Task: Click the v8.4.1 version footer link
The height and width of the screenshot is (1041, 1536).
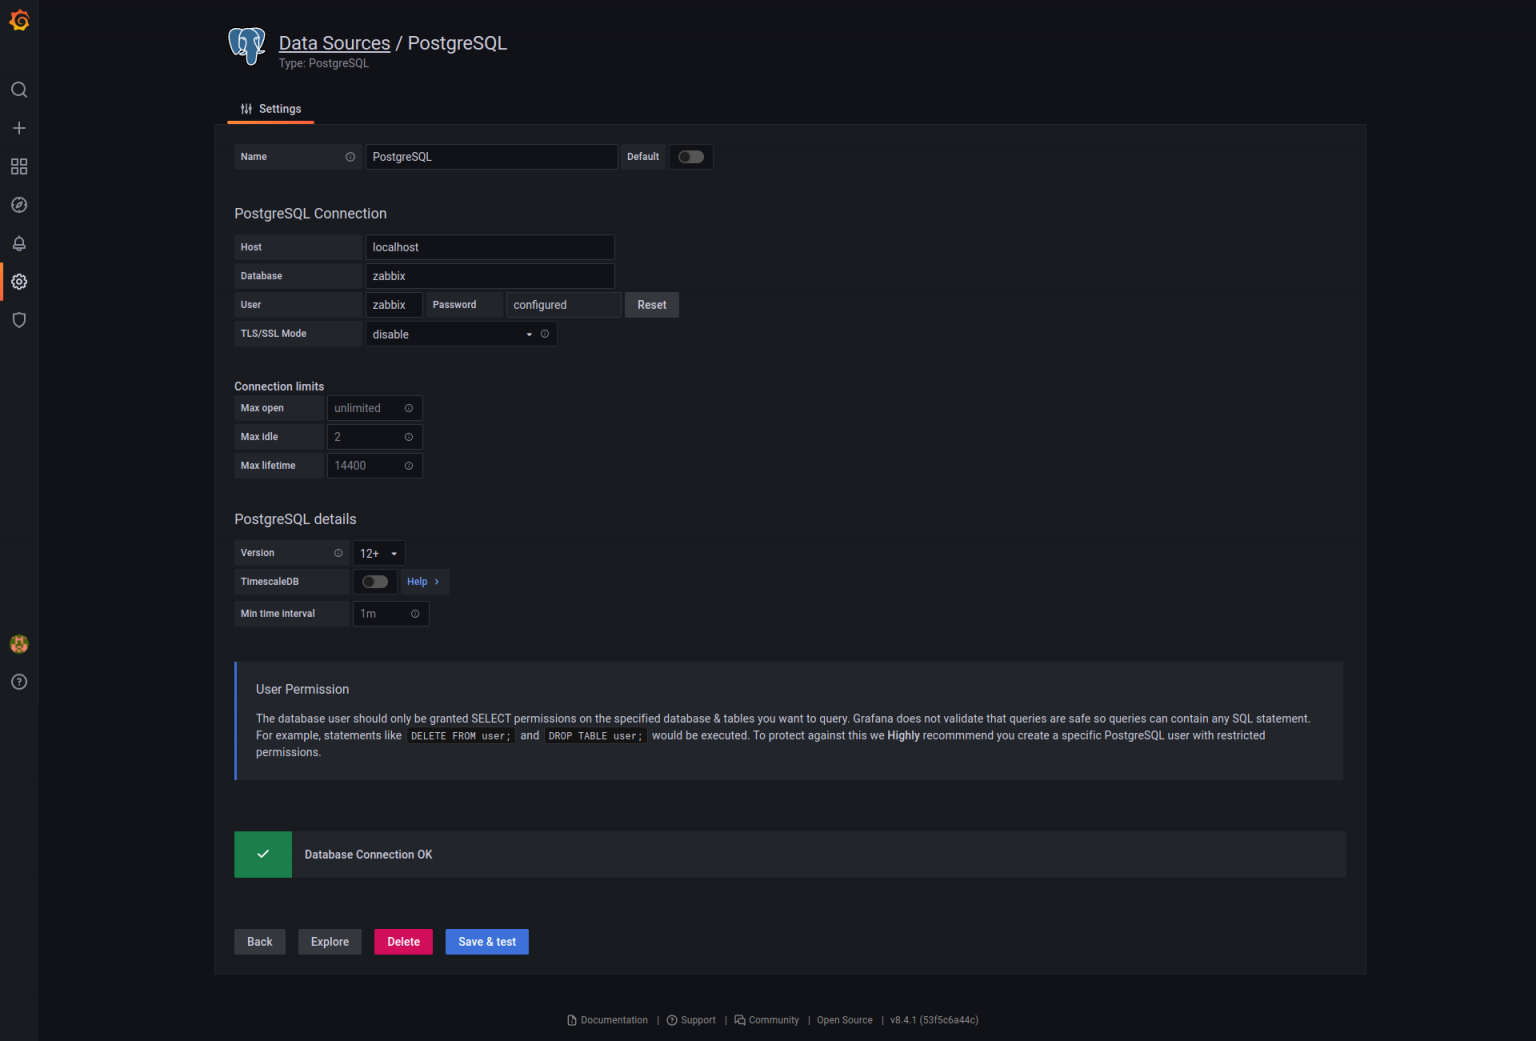Action: click(x=934, y=1020)
